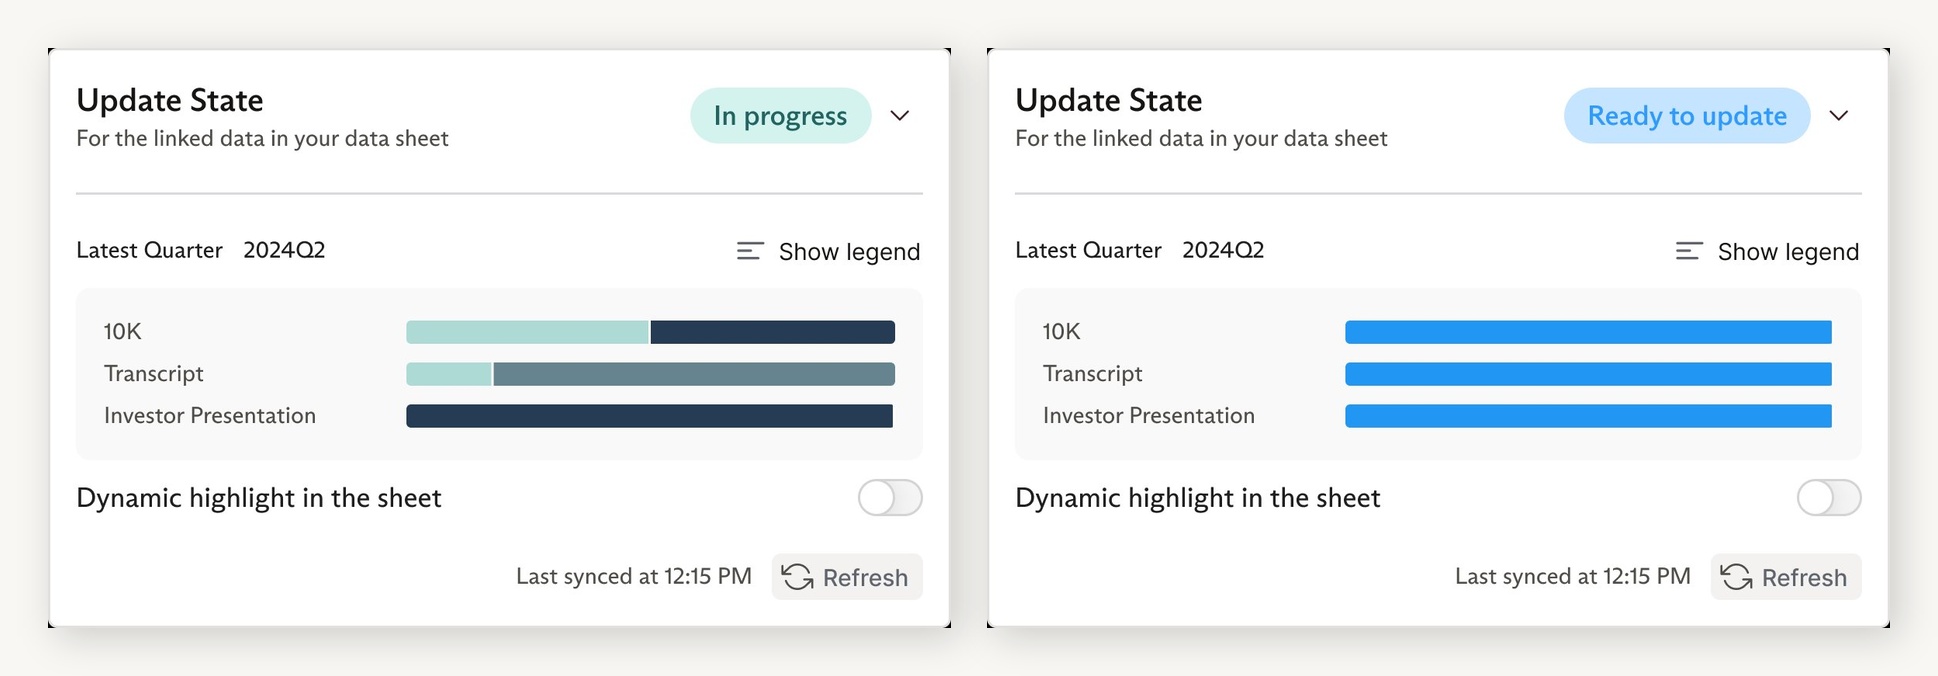Screen dimensions: 1938x676
Task: Click left Investor Presentation navy bar
Action: coord(650,416)
